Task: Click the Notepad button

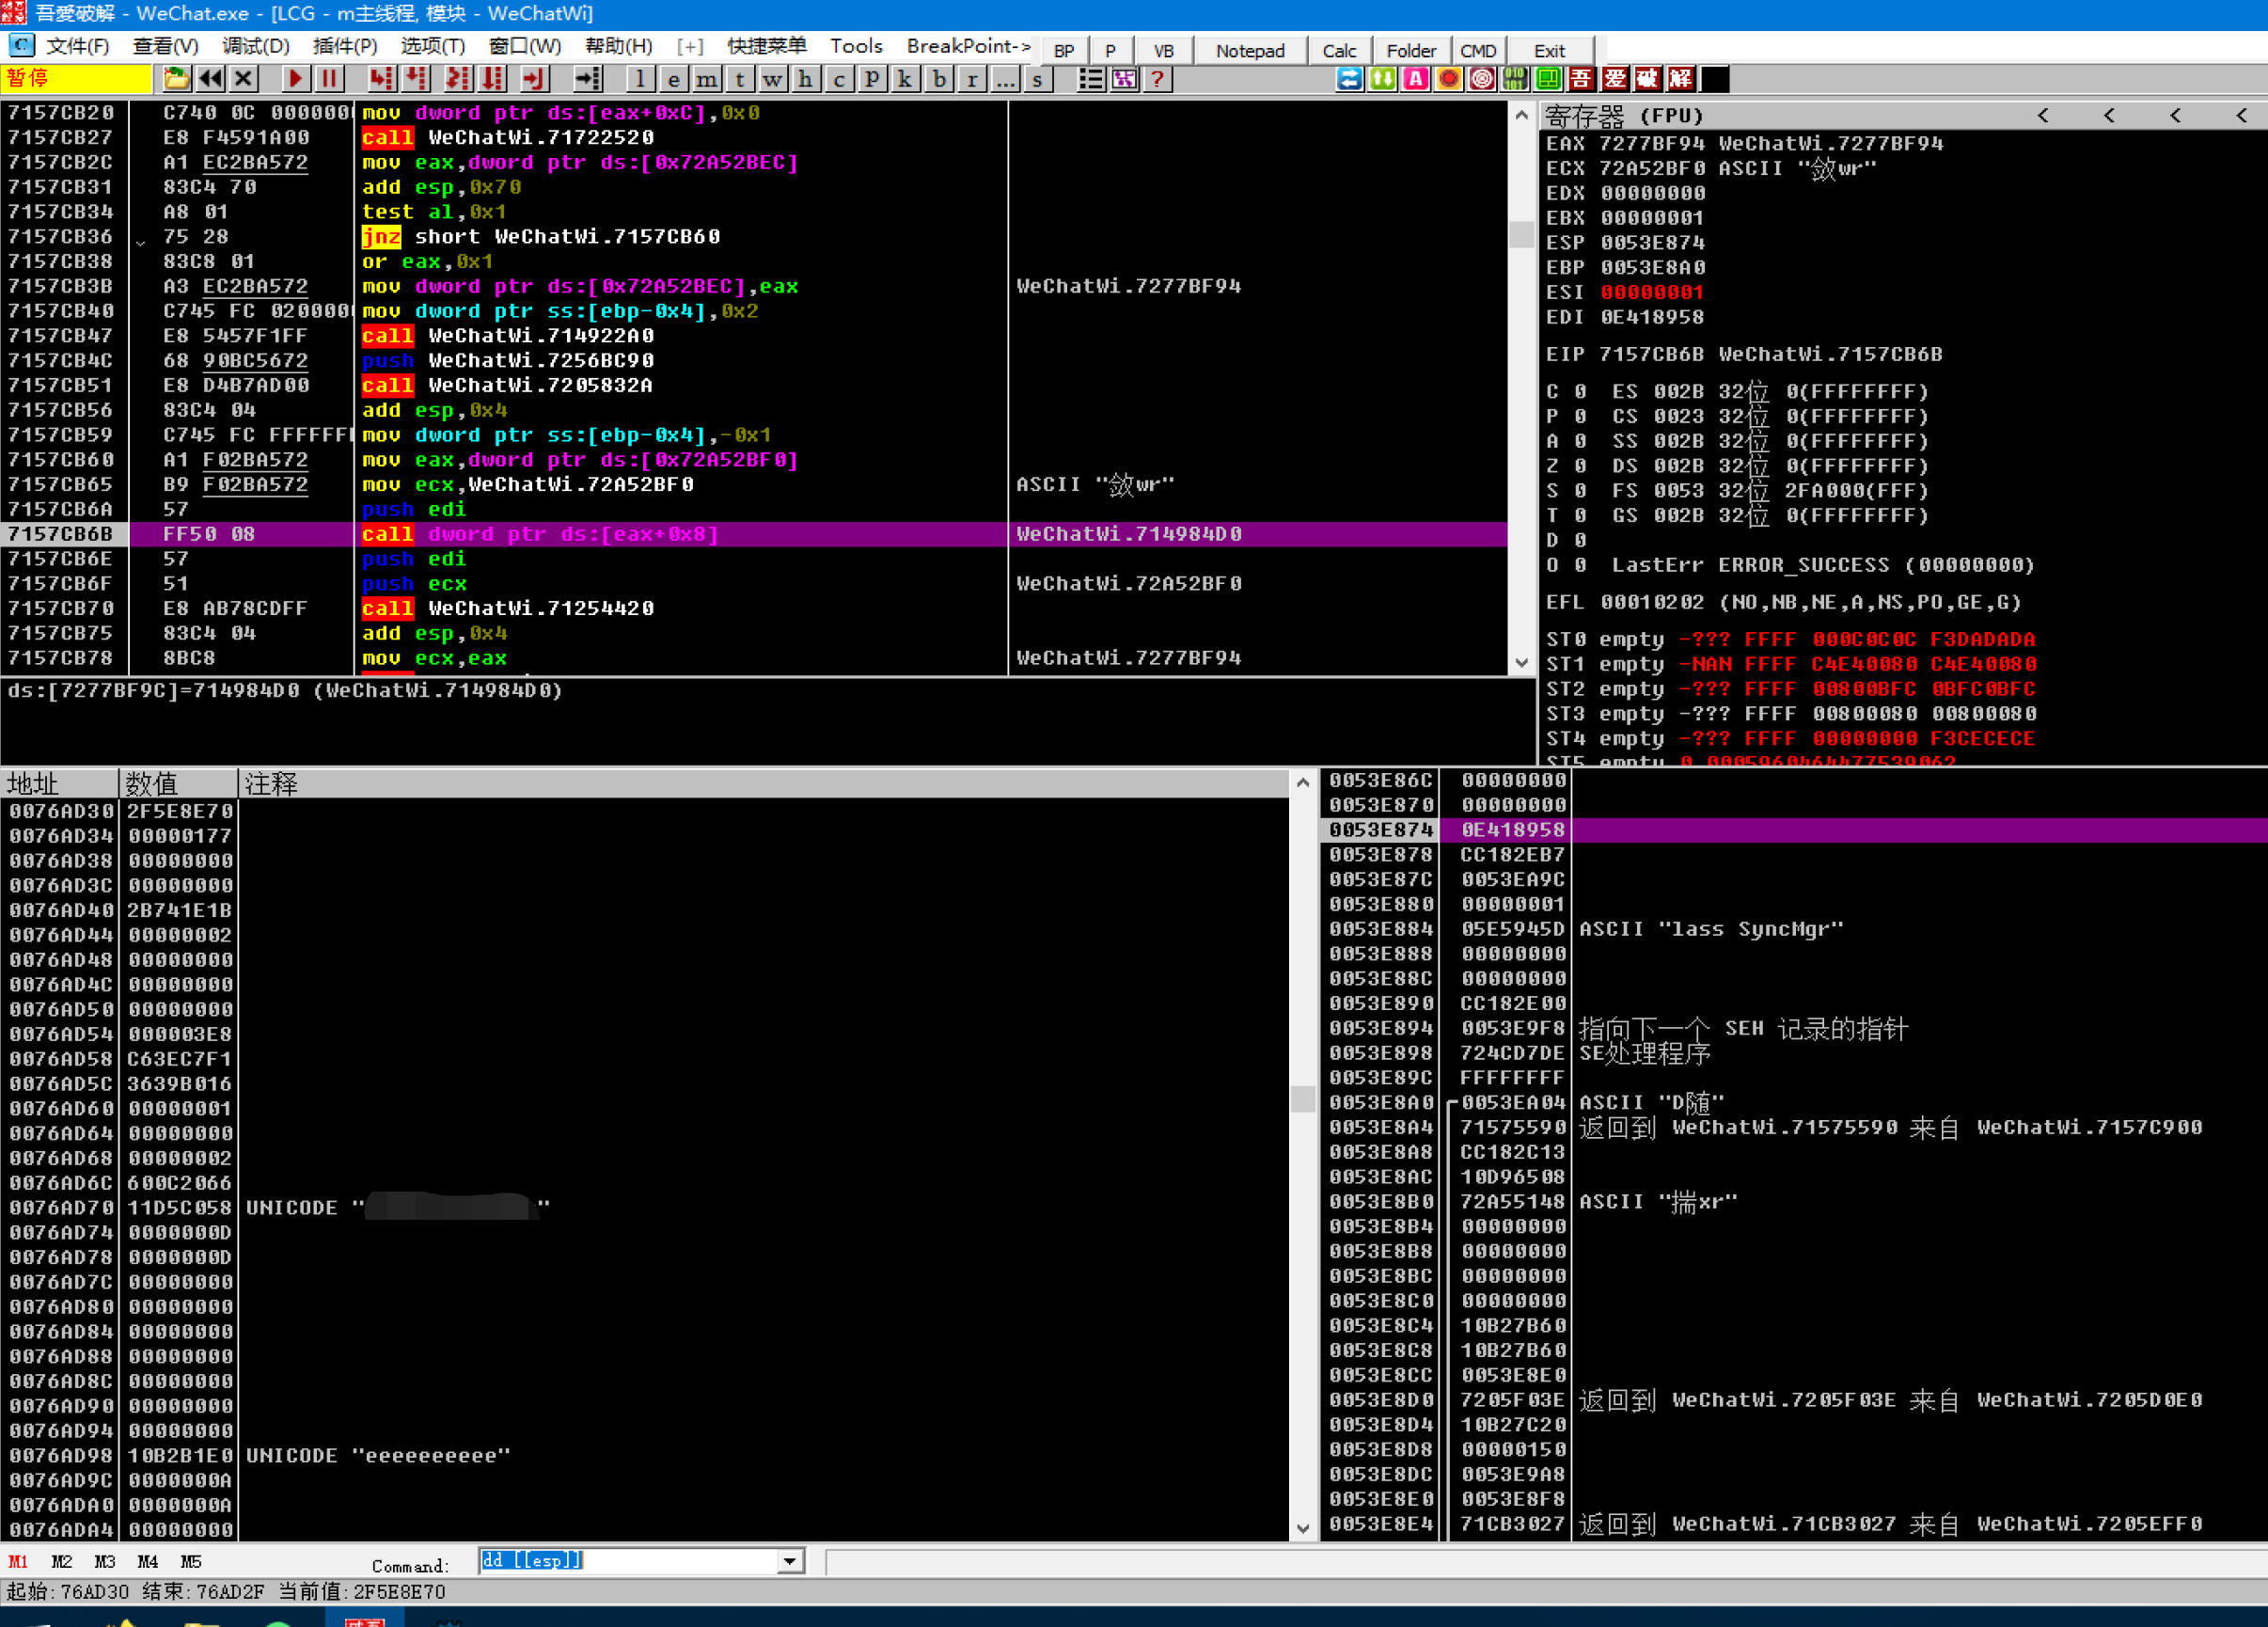Action: [x=1250, y=51]
